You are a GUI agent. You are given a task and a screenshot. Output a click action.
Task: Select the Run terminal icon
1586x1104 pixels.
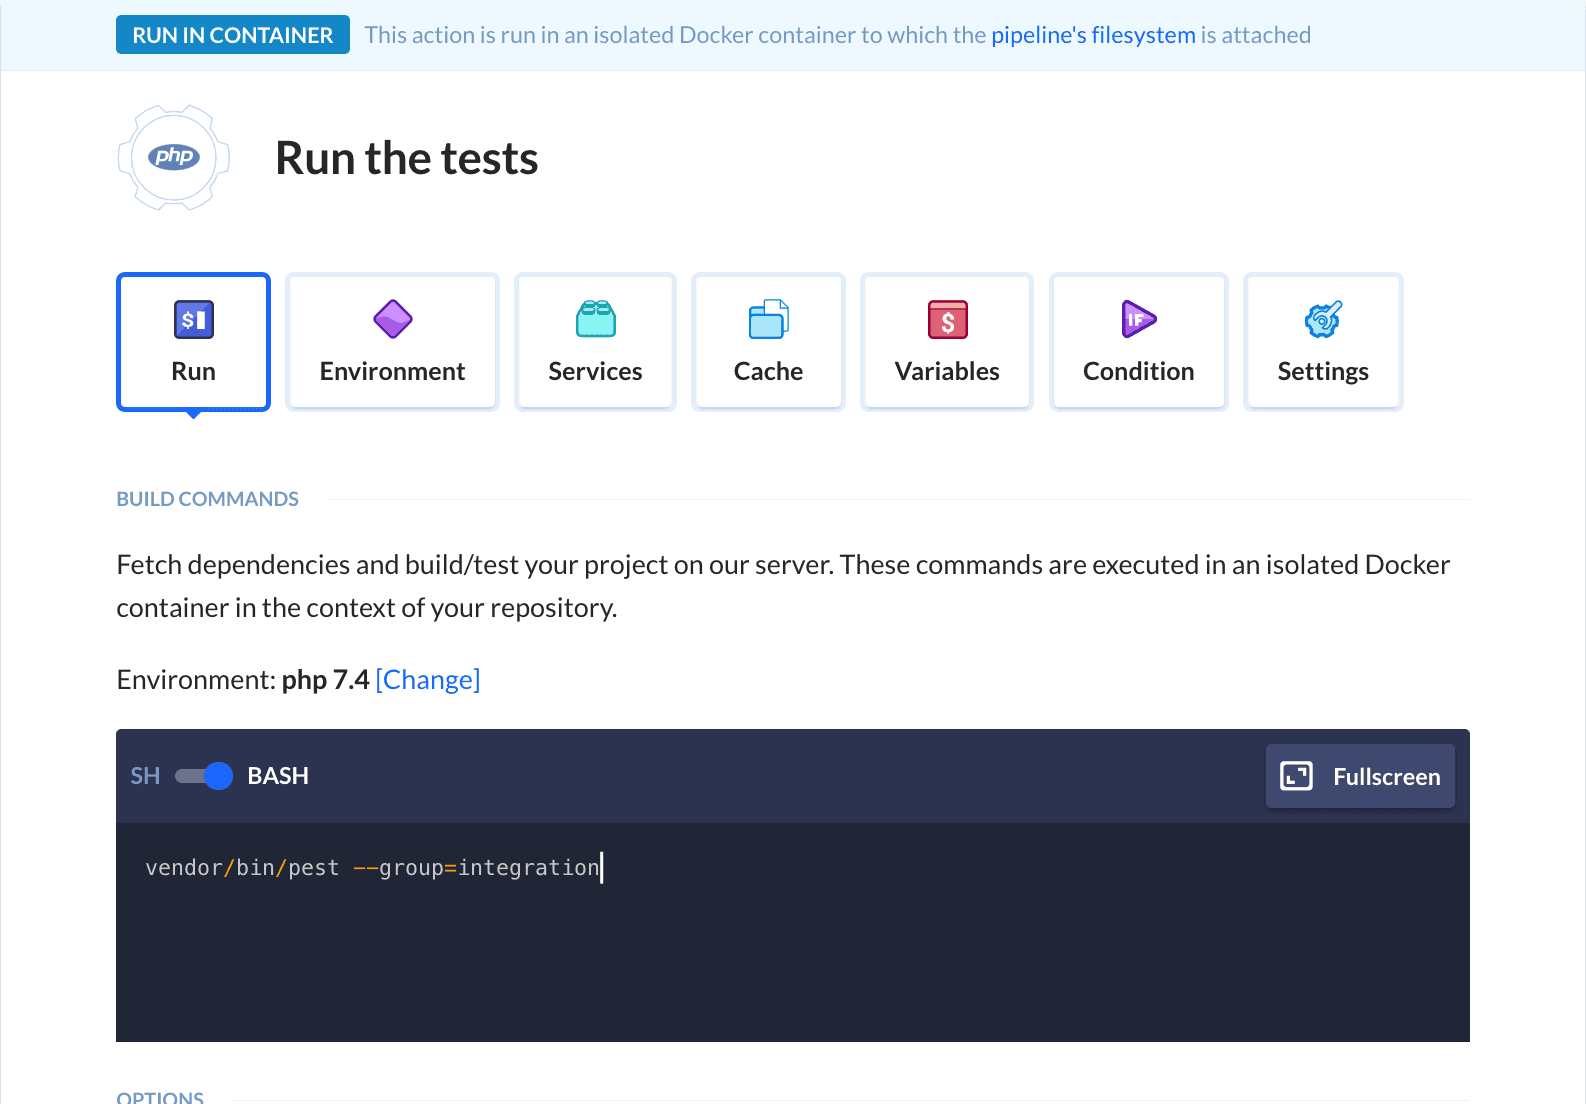click(x=193, y=320)
